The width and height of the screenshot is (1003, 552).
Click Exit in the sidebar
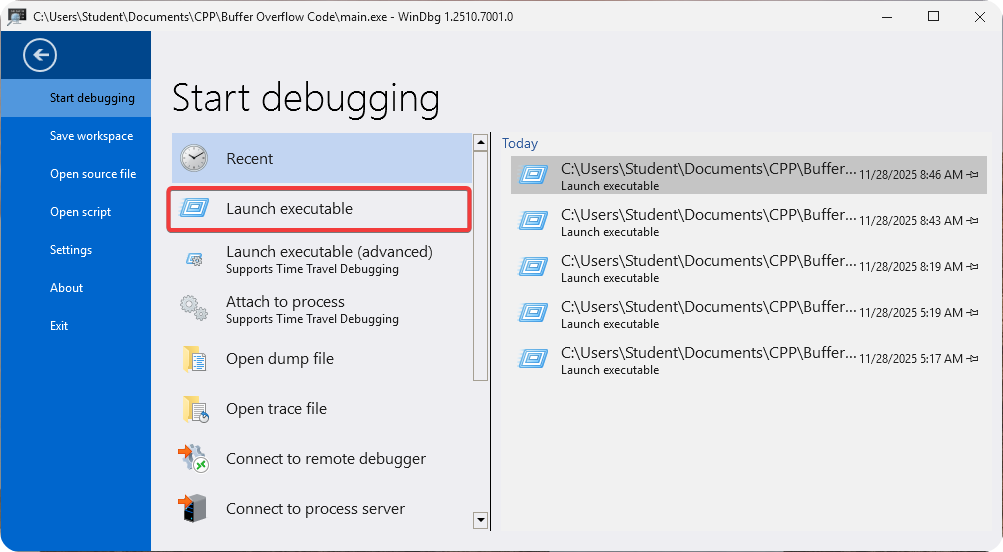tap(59, 326)
